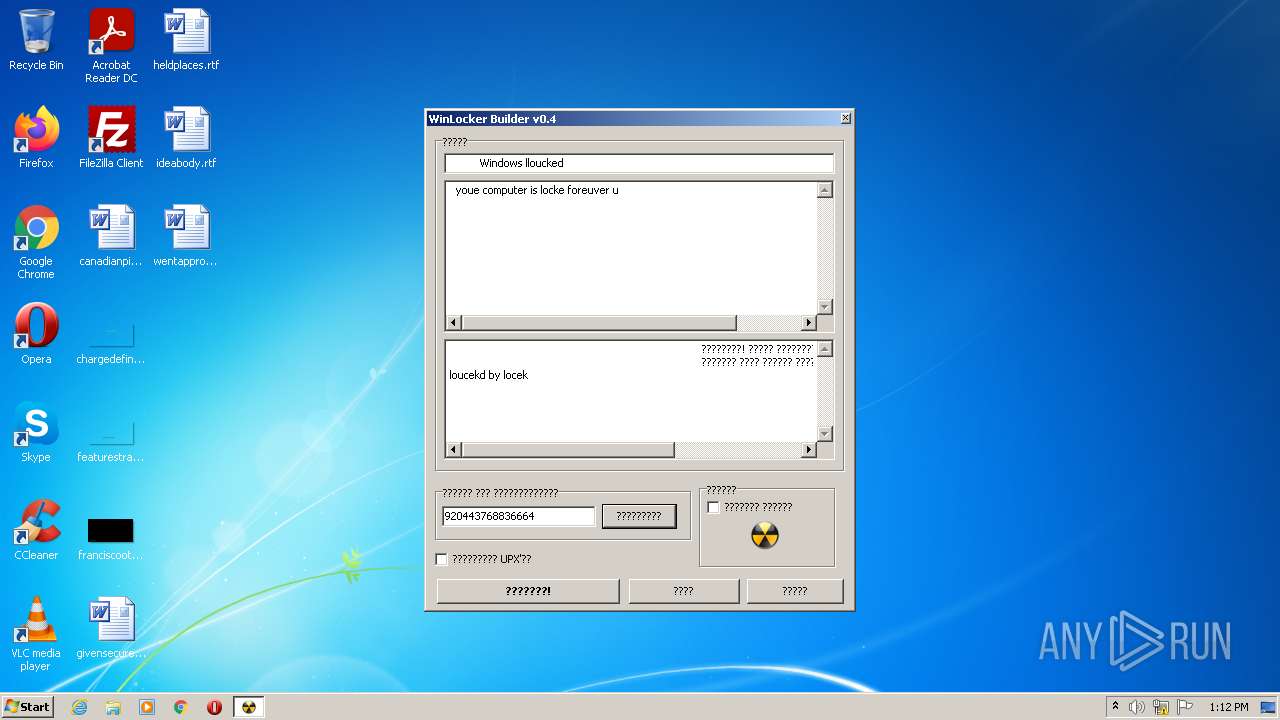Open FileZilla Client shortcut
This screenshot has width=1280, height=720.
click(111, 138)
